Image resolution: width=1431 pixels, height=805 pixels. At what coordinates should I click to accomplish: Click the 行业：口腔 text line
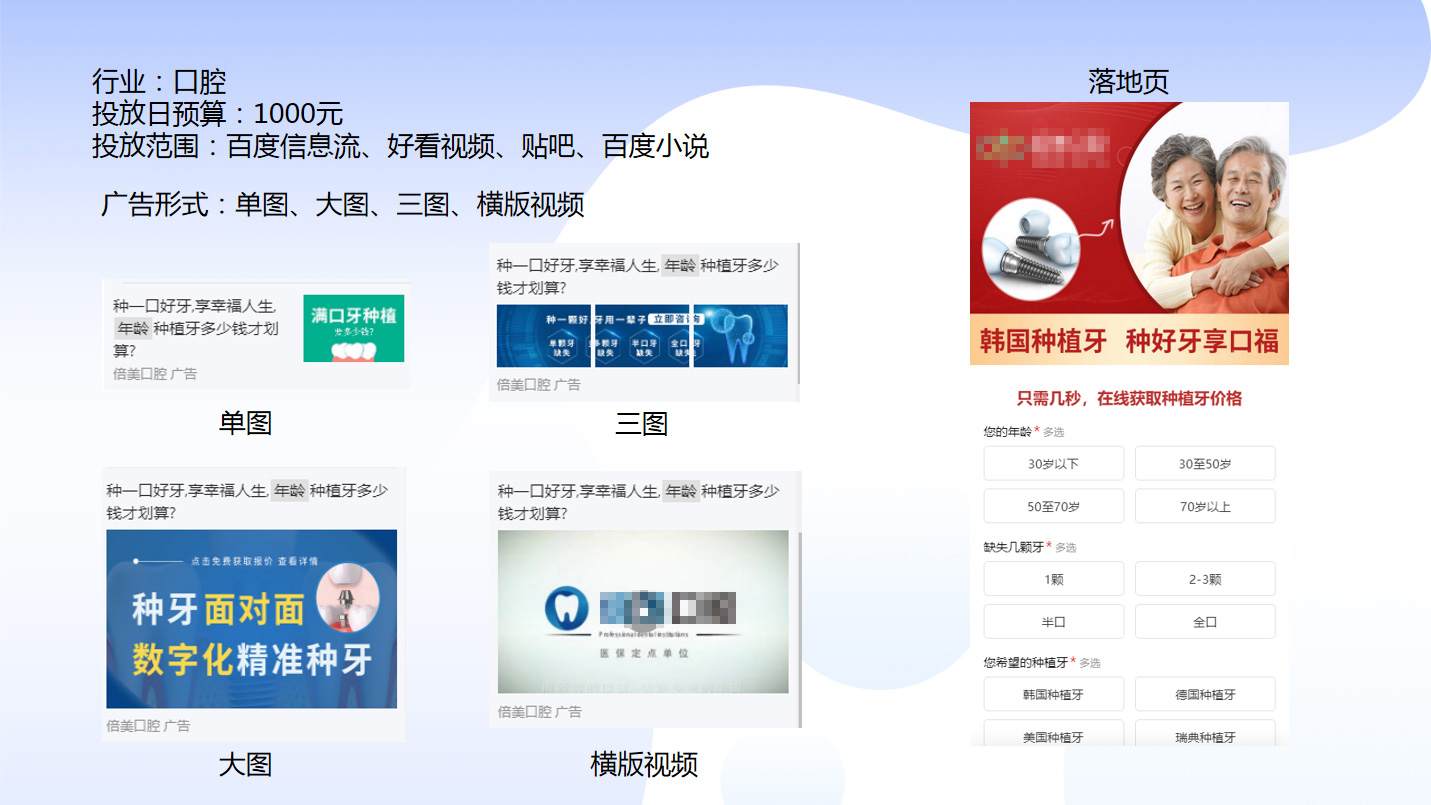tap(159, 81)
